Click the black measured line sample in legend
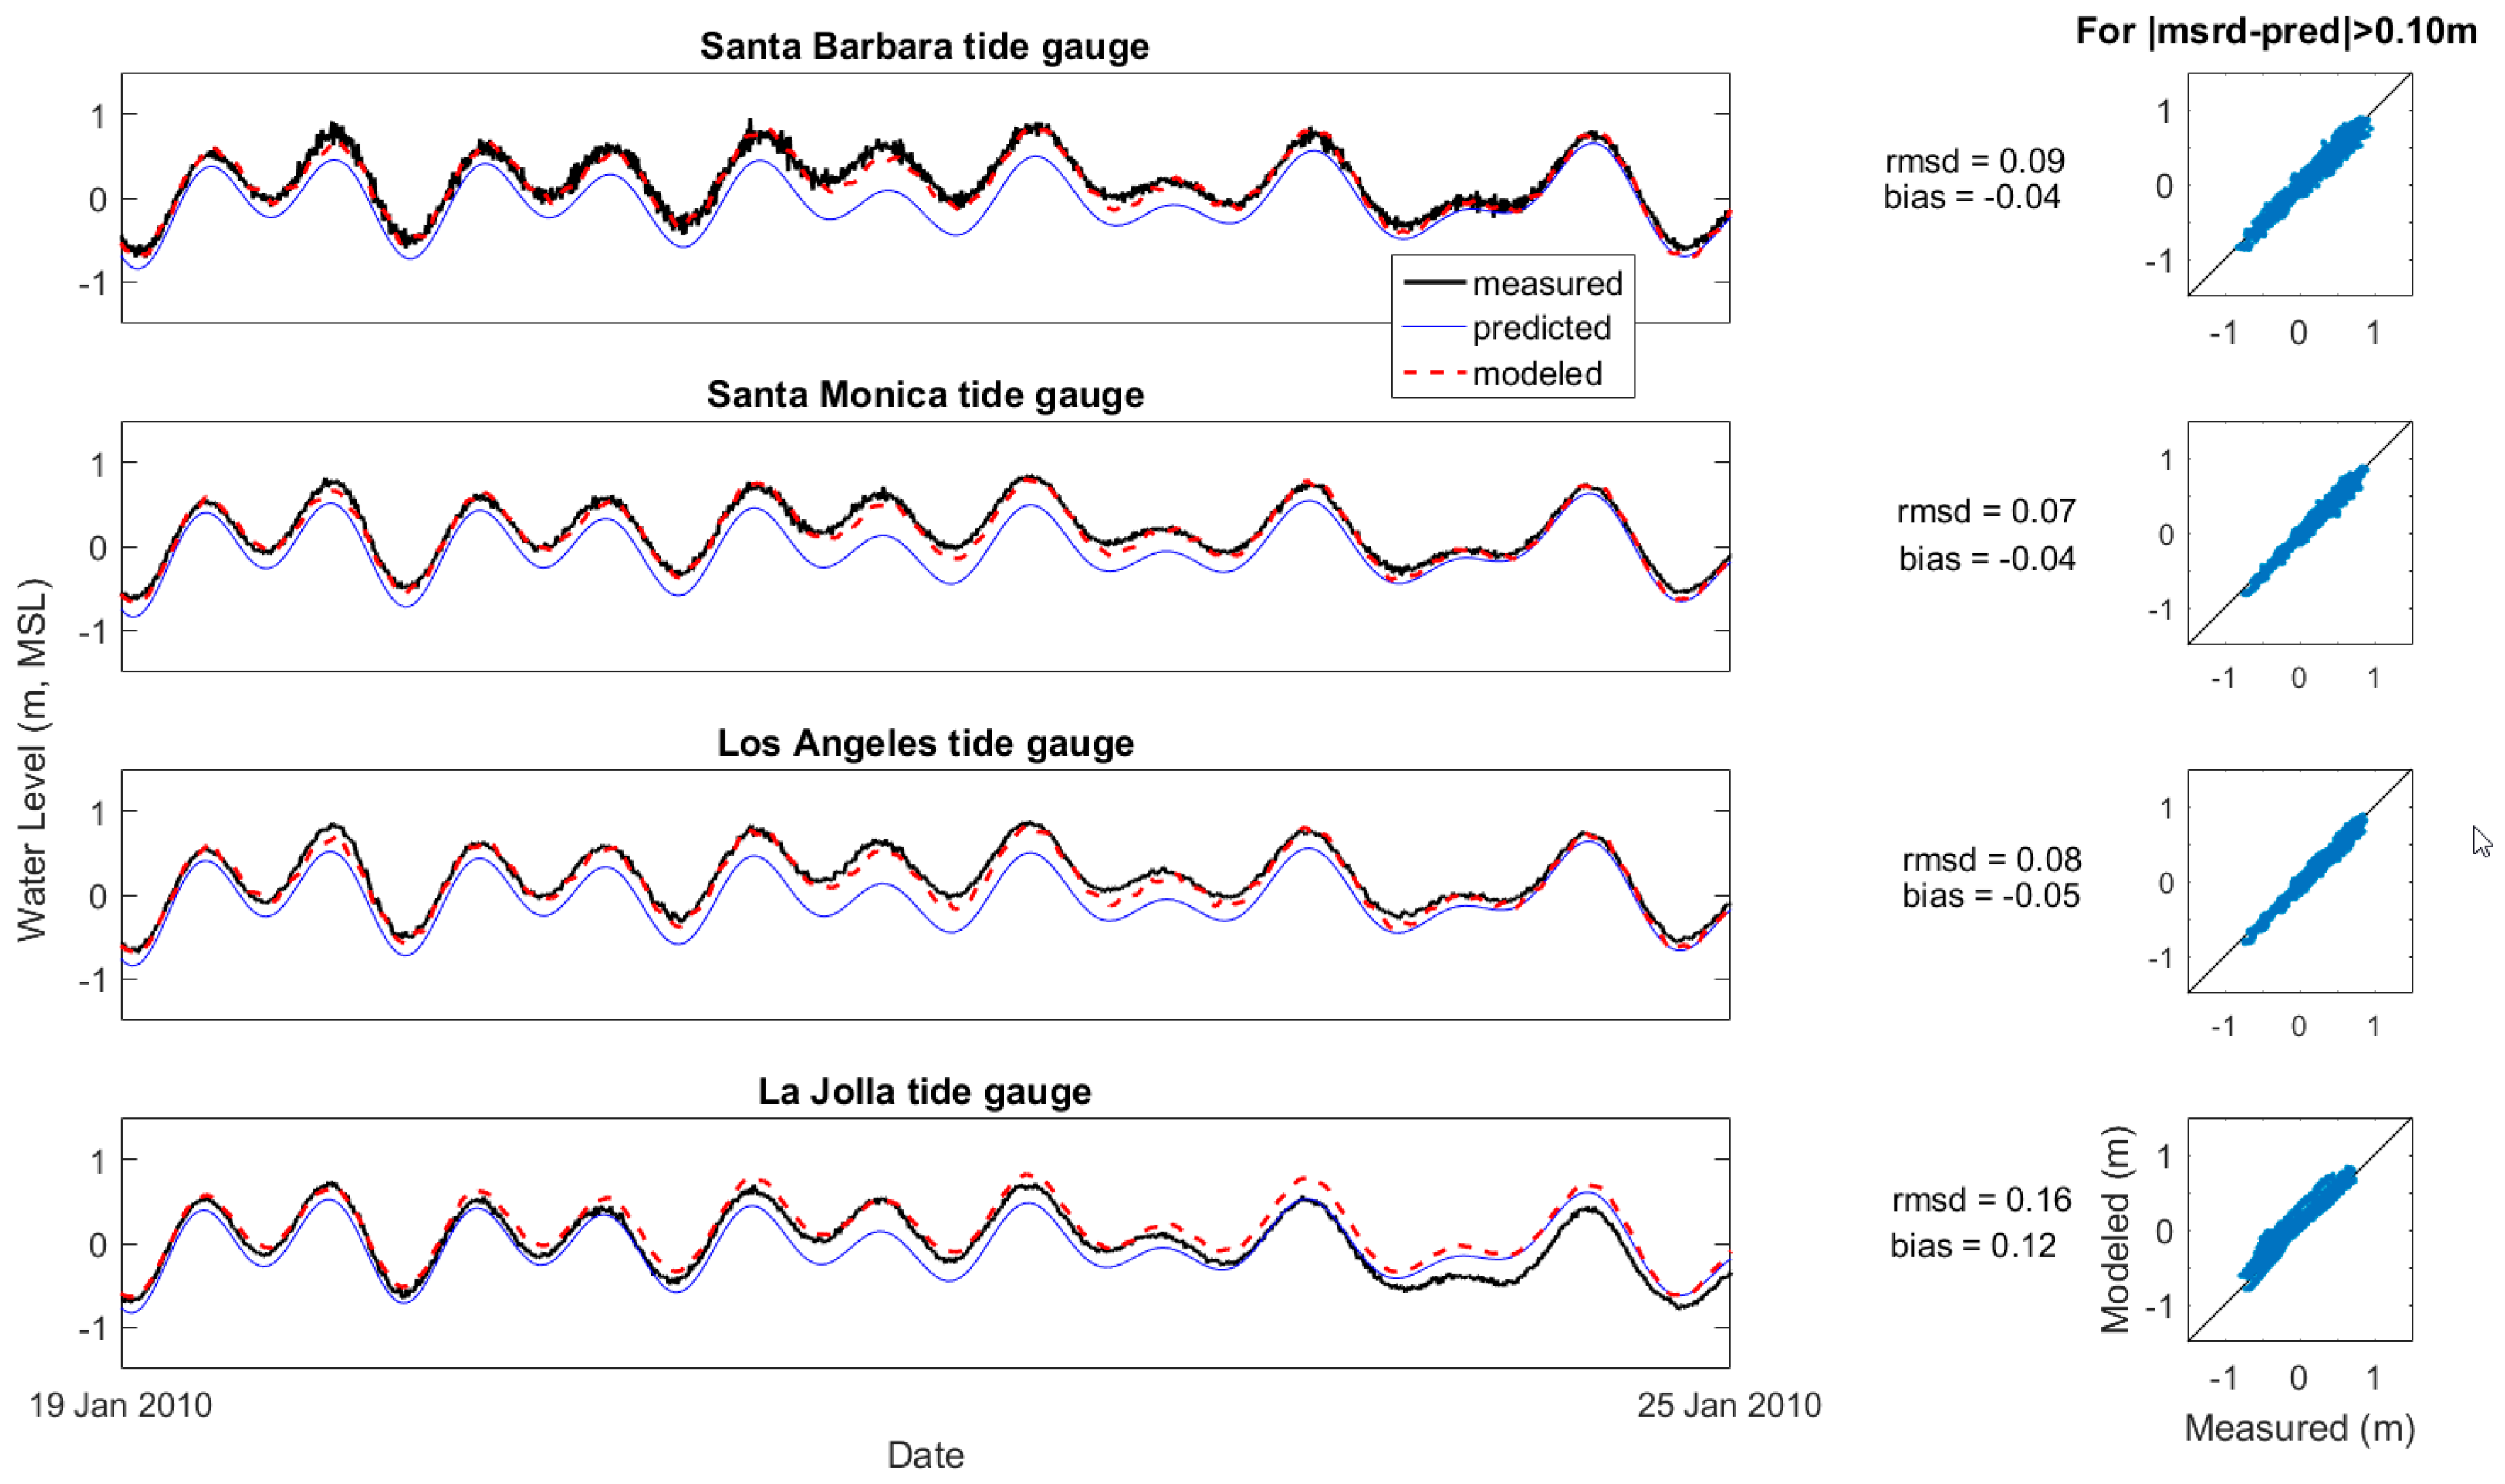This screenshot has height=1484, width=2505. pyautogui.click(x=1435, y=283)
